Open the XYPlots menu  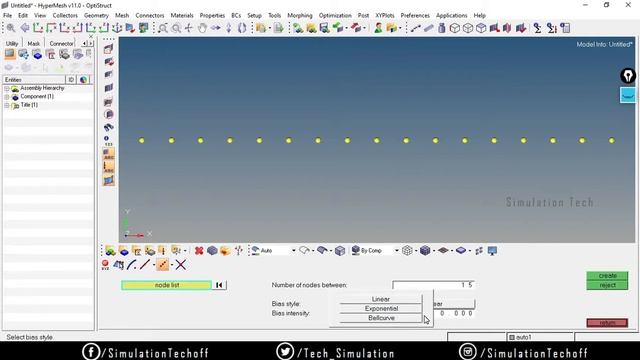point(384,16)
